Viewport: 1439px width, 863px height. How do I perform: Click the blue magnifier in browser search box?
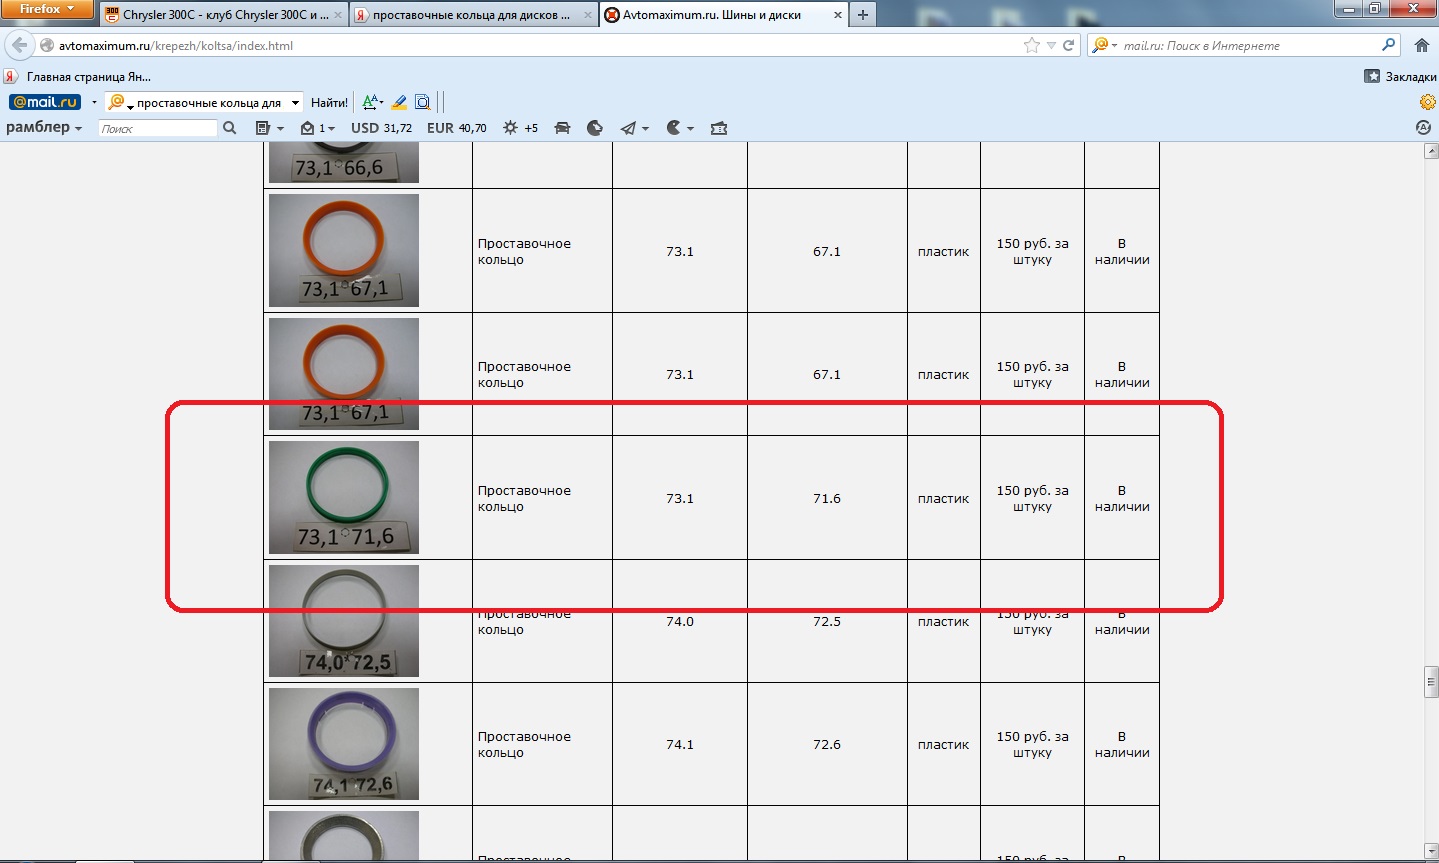click(1388, 44)
